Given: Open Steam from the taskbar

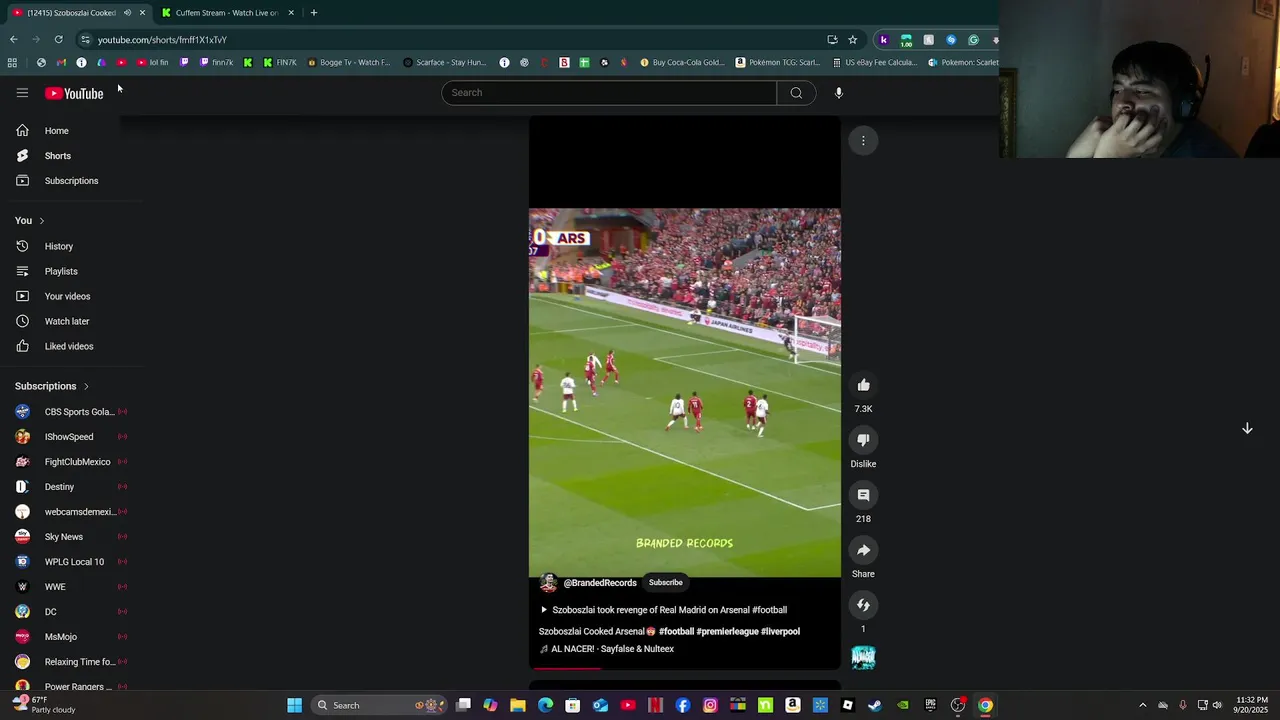Looking at the screenshot, I should click(x=875, y=705).
